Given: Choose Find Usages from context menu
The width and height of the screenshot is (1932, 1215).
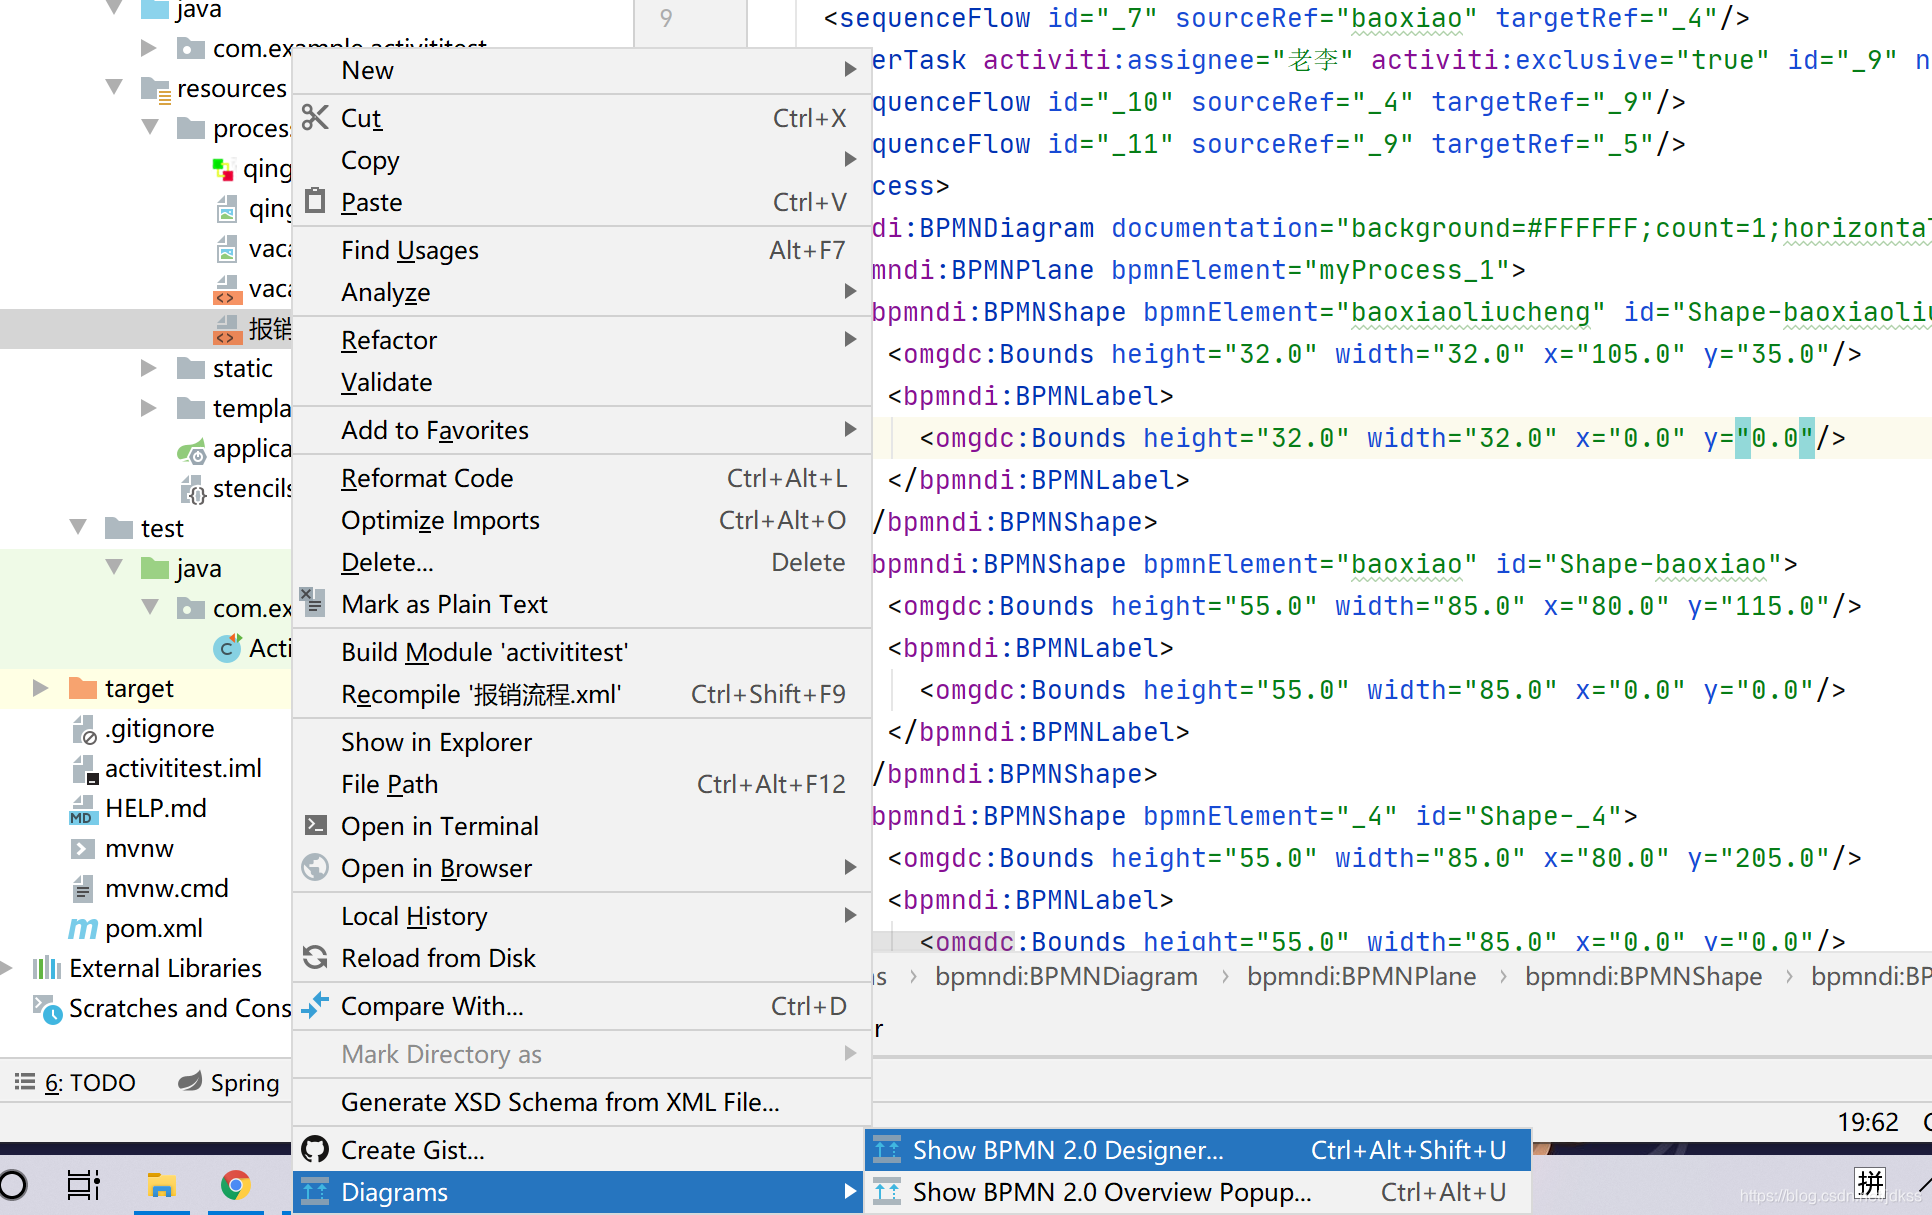Looking at the screenshot, I should pyautogui.click(x=582, y=250).
